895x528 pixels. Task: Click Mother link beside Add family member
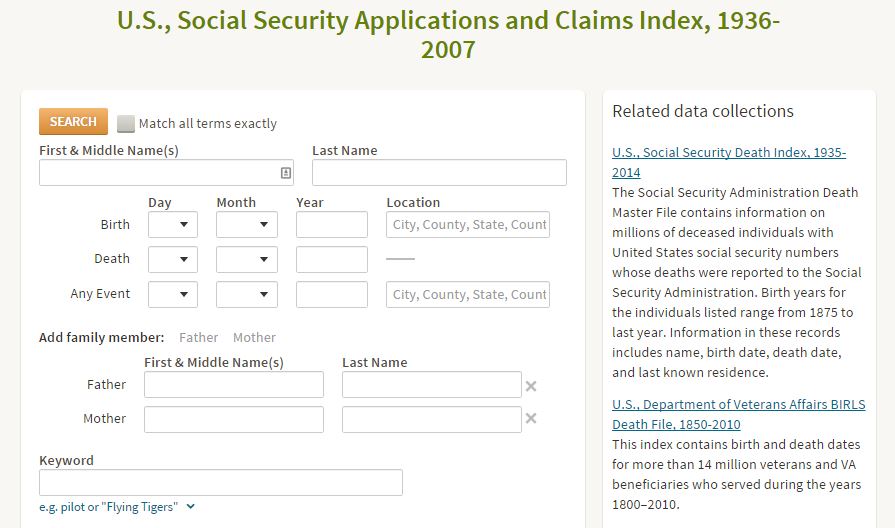point(254,337)
